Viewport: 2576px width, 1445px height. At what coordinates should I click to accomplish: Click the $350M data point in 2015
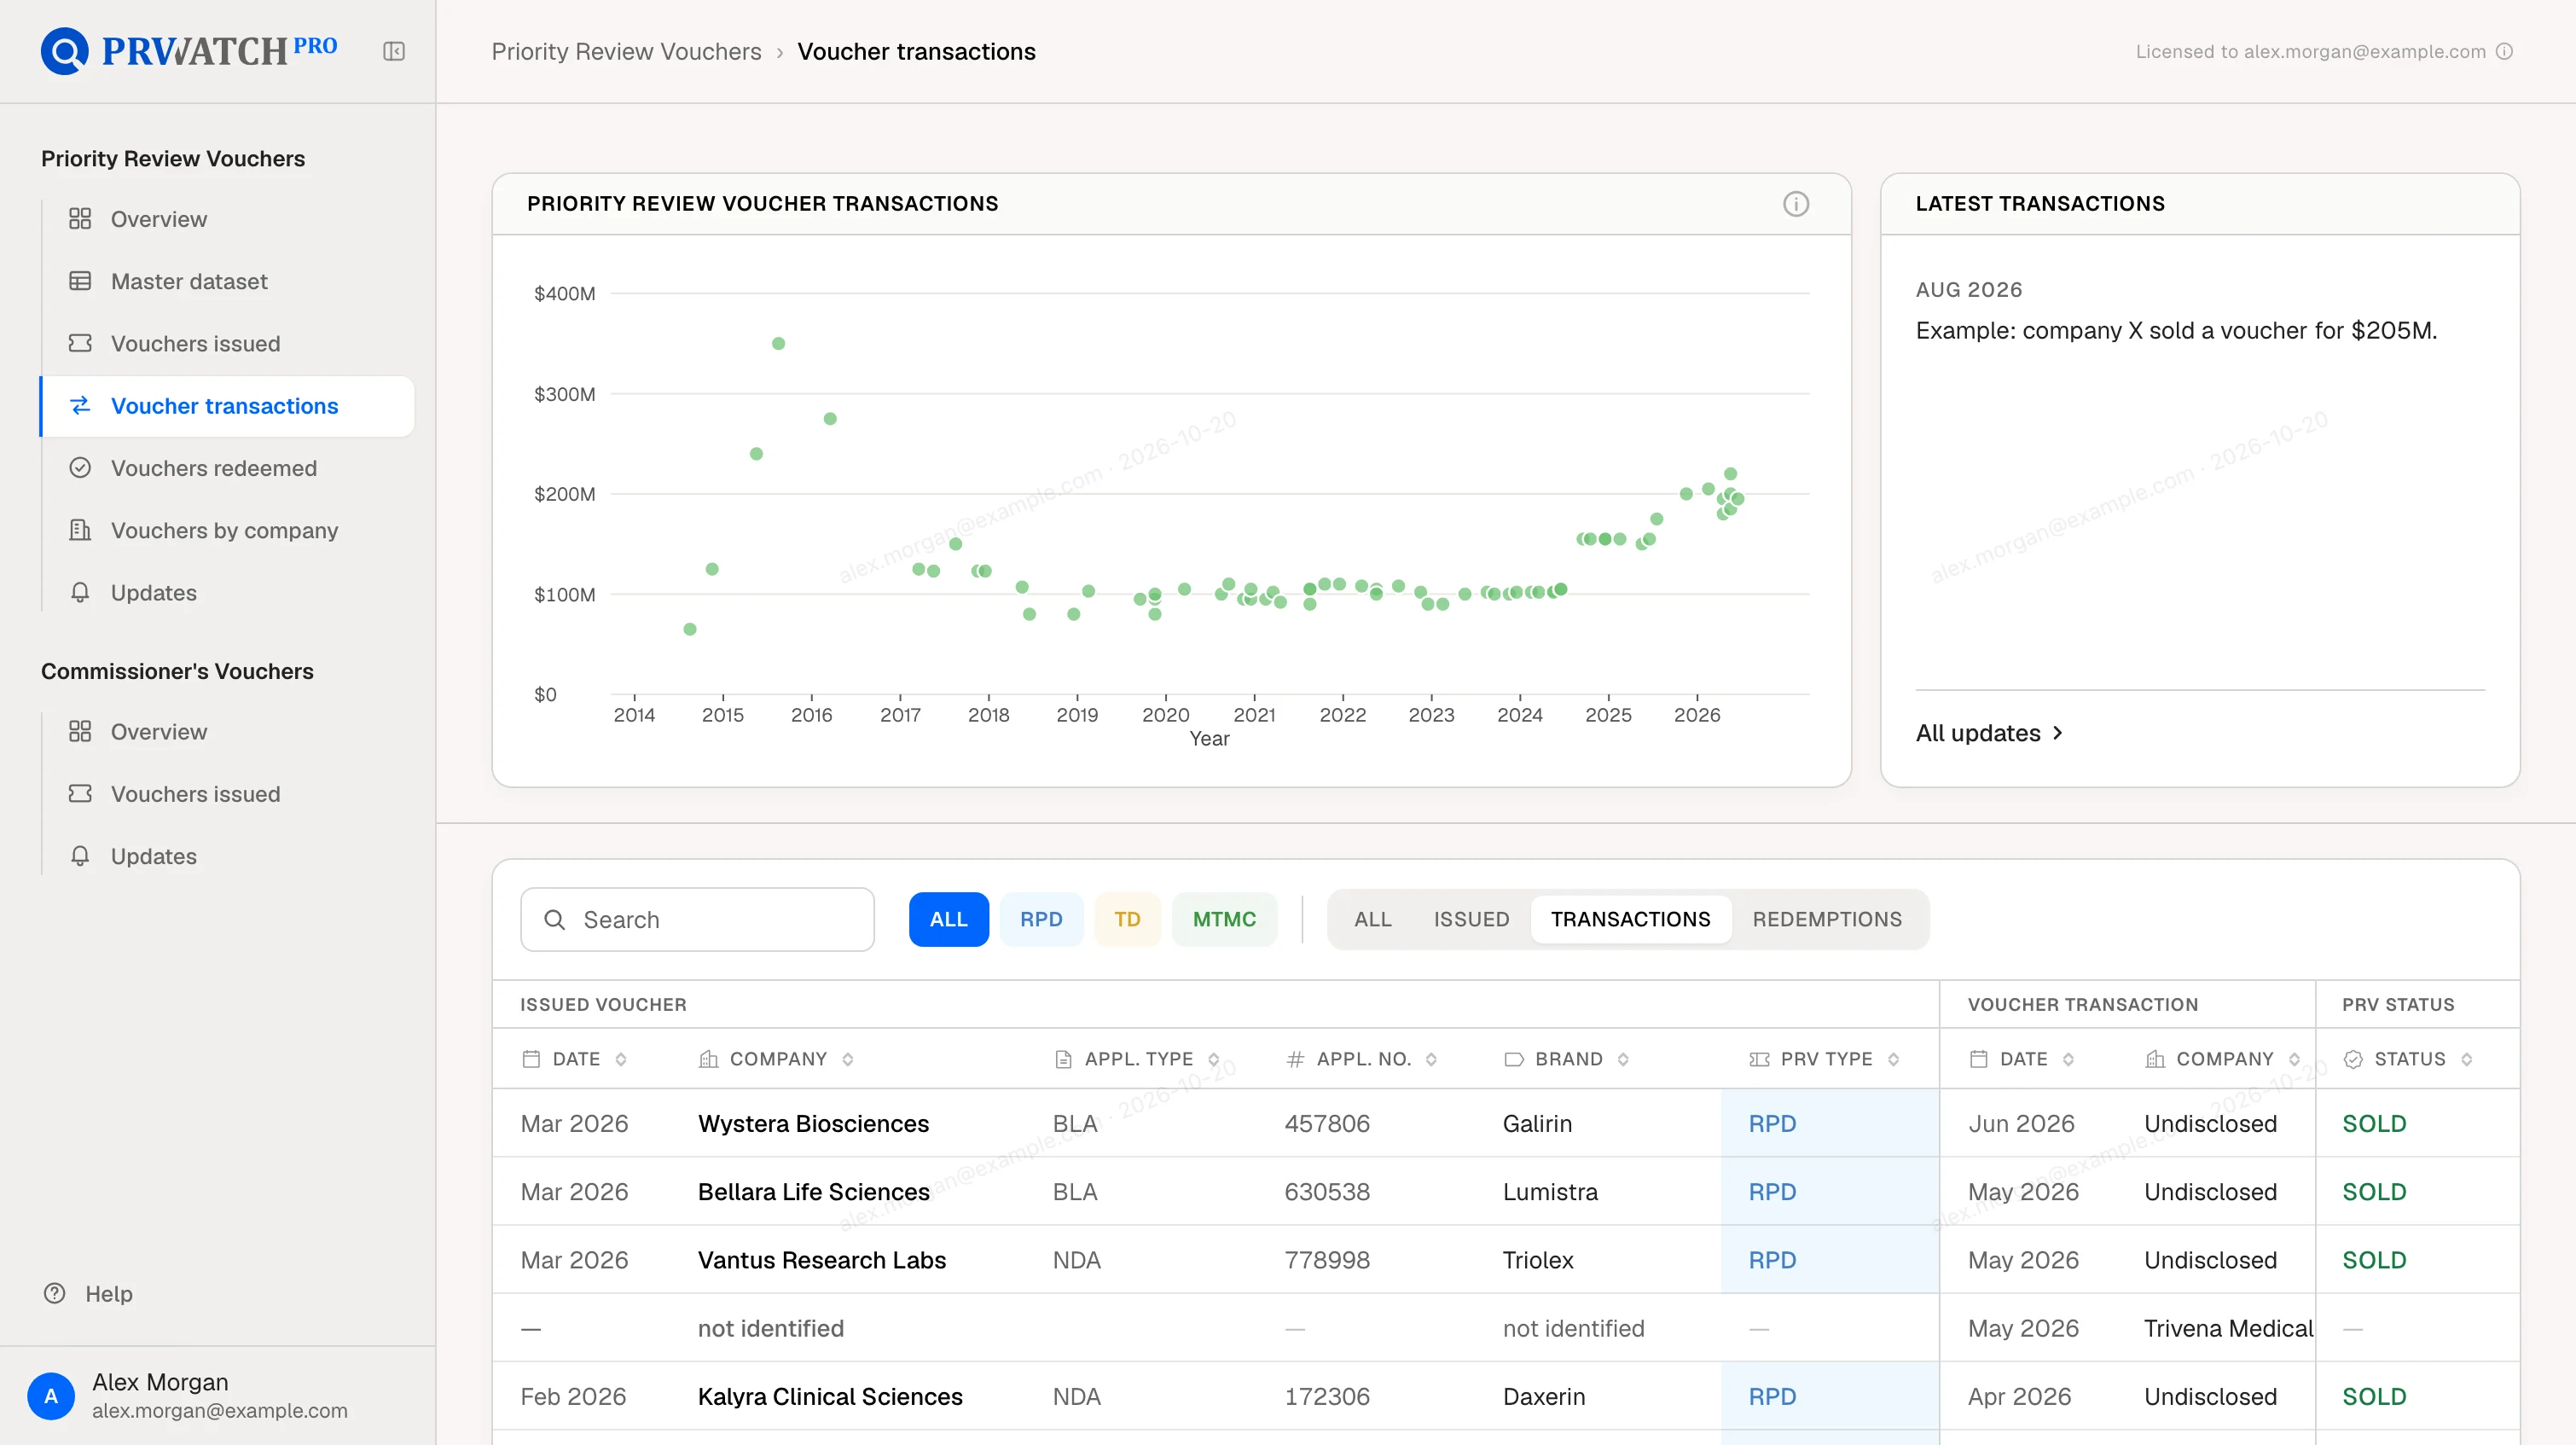click(x=778, y=343)
